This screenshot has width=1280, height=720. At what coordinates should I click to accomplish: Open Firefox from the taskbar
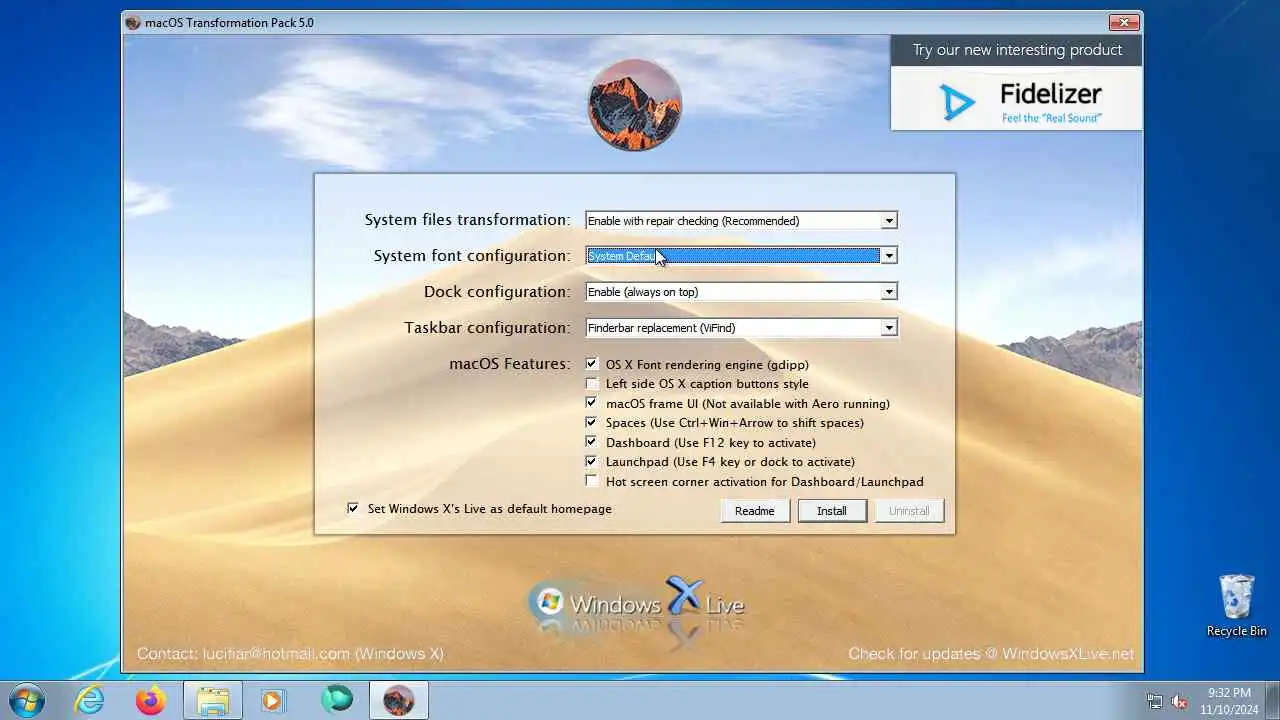[151, 700]
